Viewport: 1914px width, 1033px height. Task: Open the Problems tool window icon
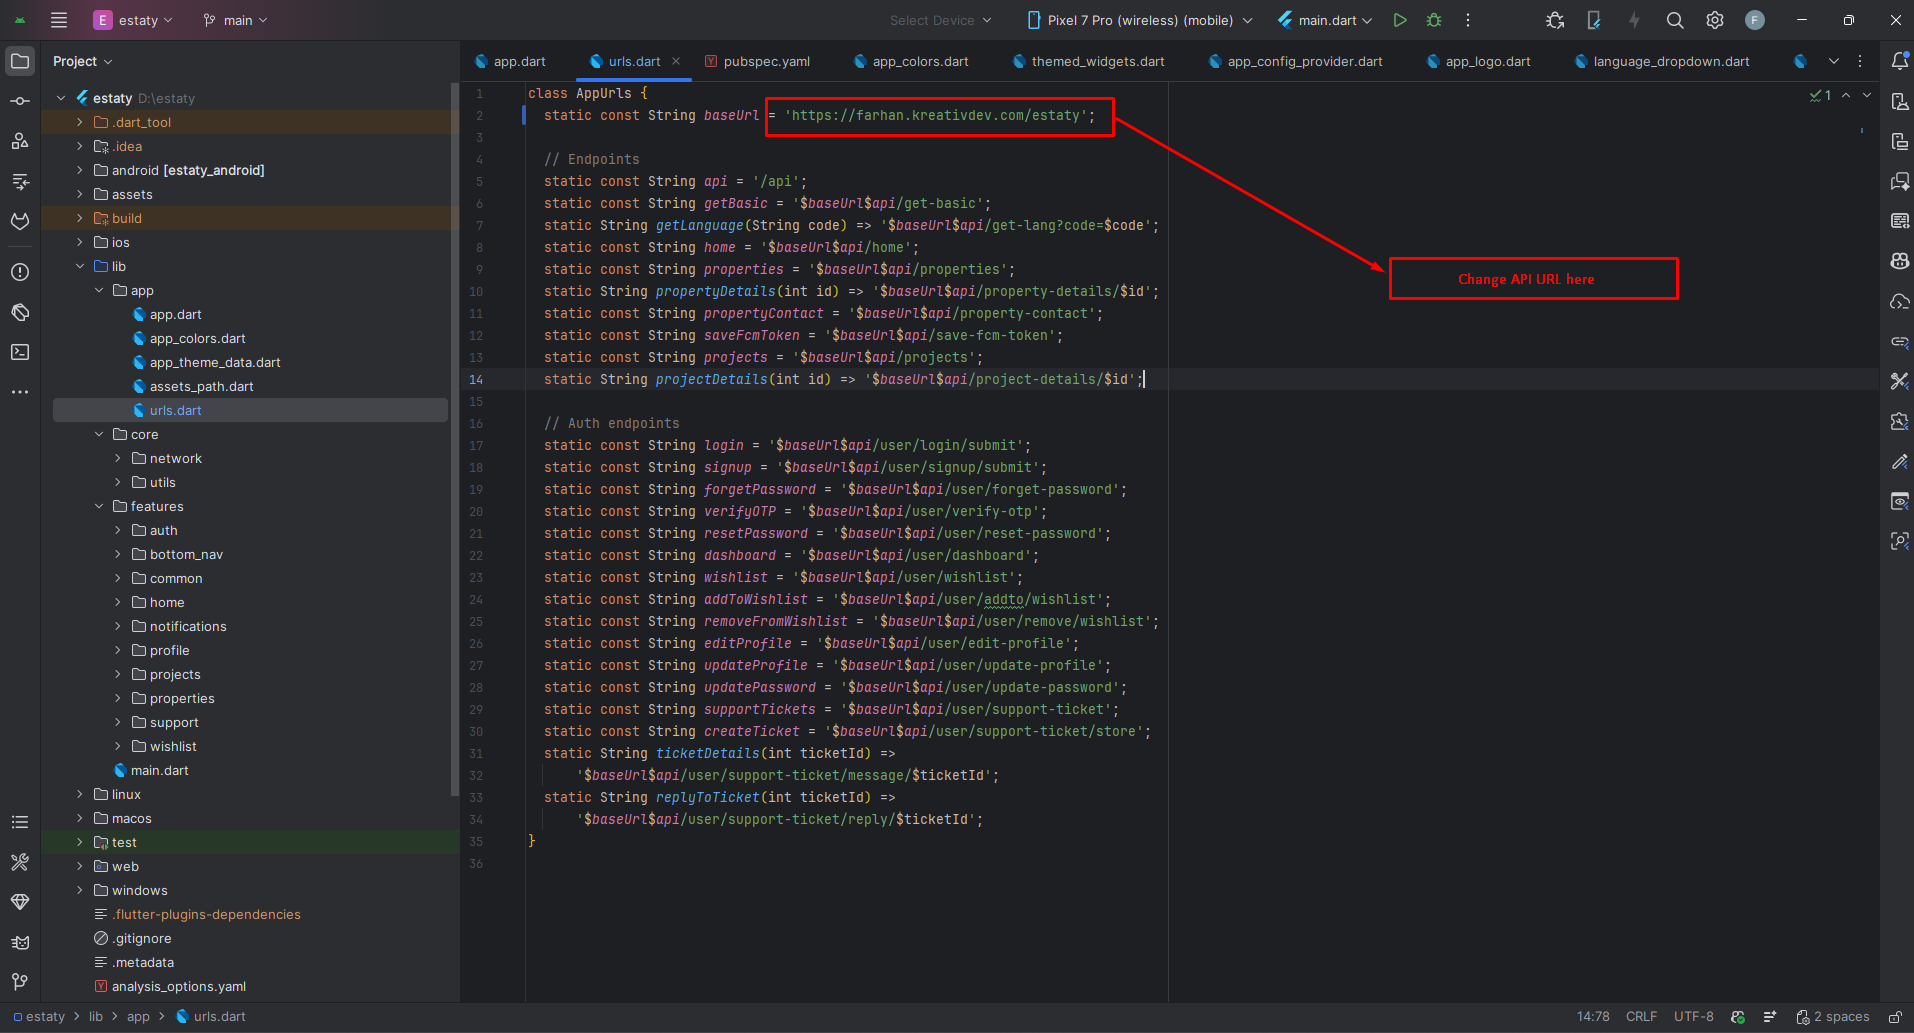tap(20, 272)
